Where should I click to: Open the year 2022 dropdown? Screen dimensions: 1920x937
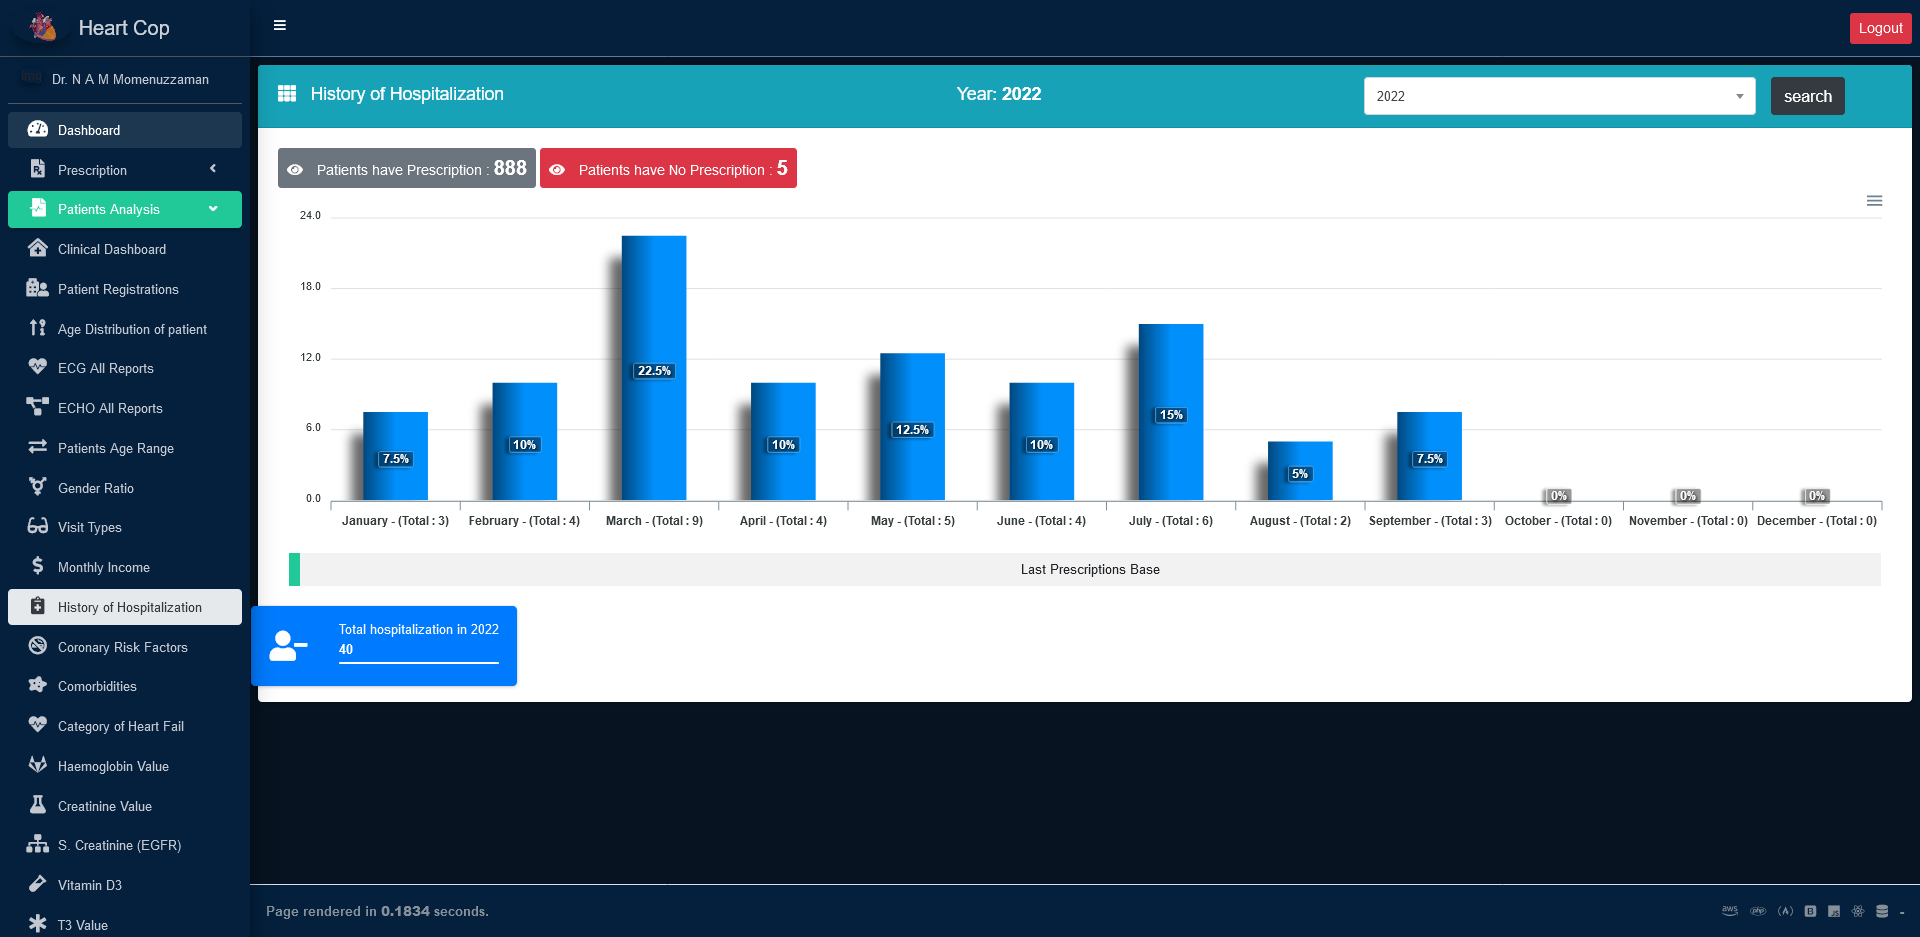[x=1558, y=96]
